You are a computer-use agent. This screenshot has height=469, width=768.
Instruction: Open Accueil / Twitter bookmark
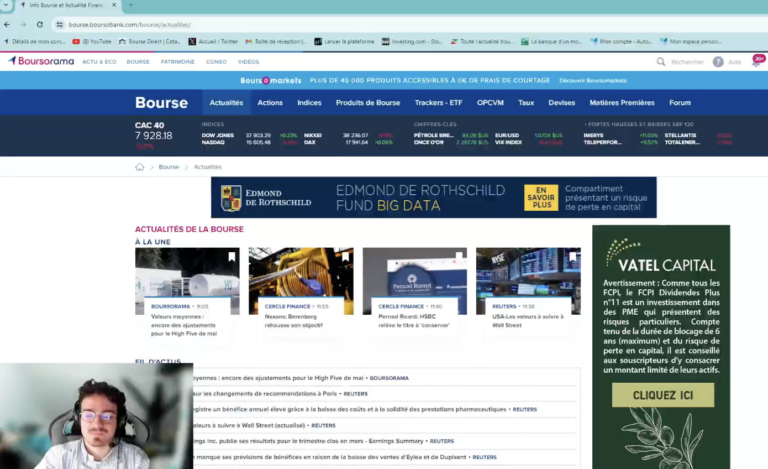(x=213, y=42)
